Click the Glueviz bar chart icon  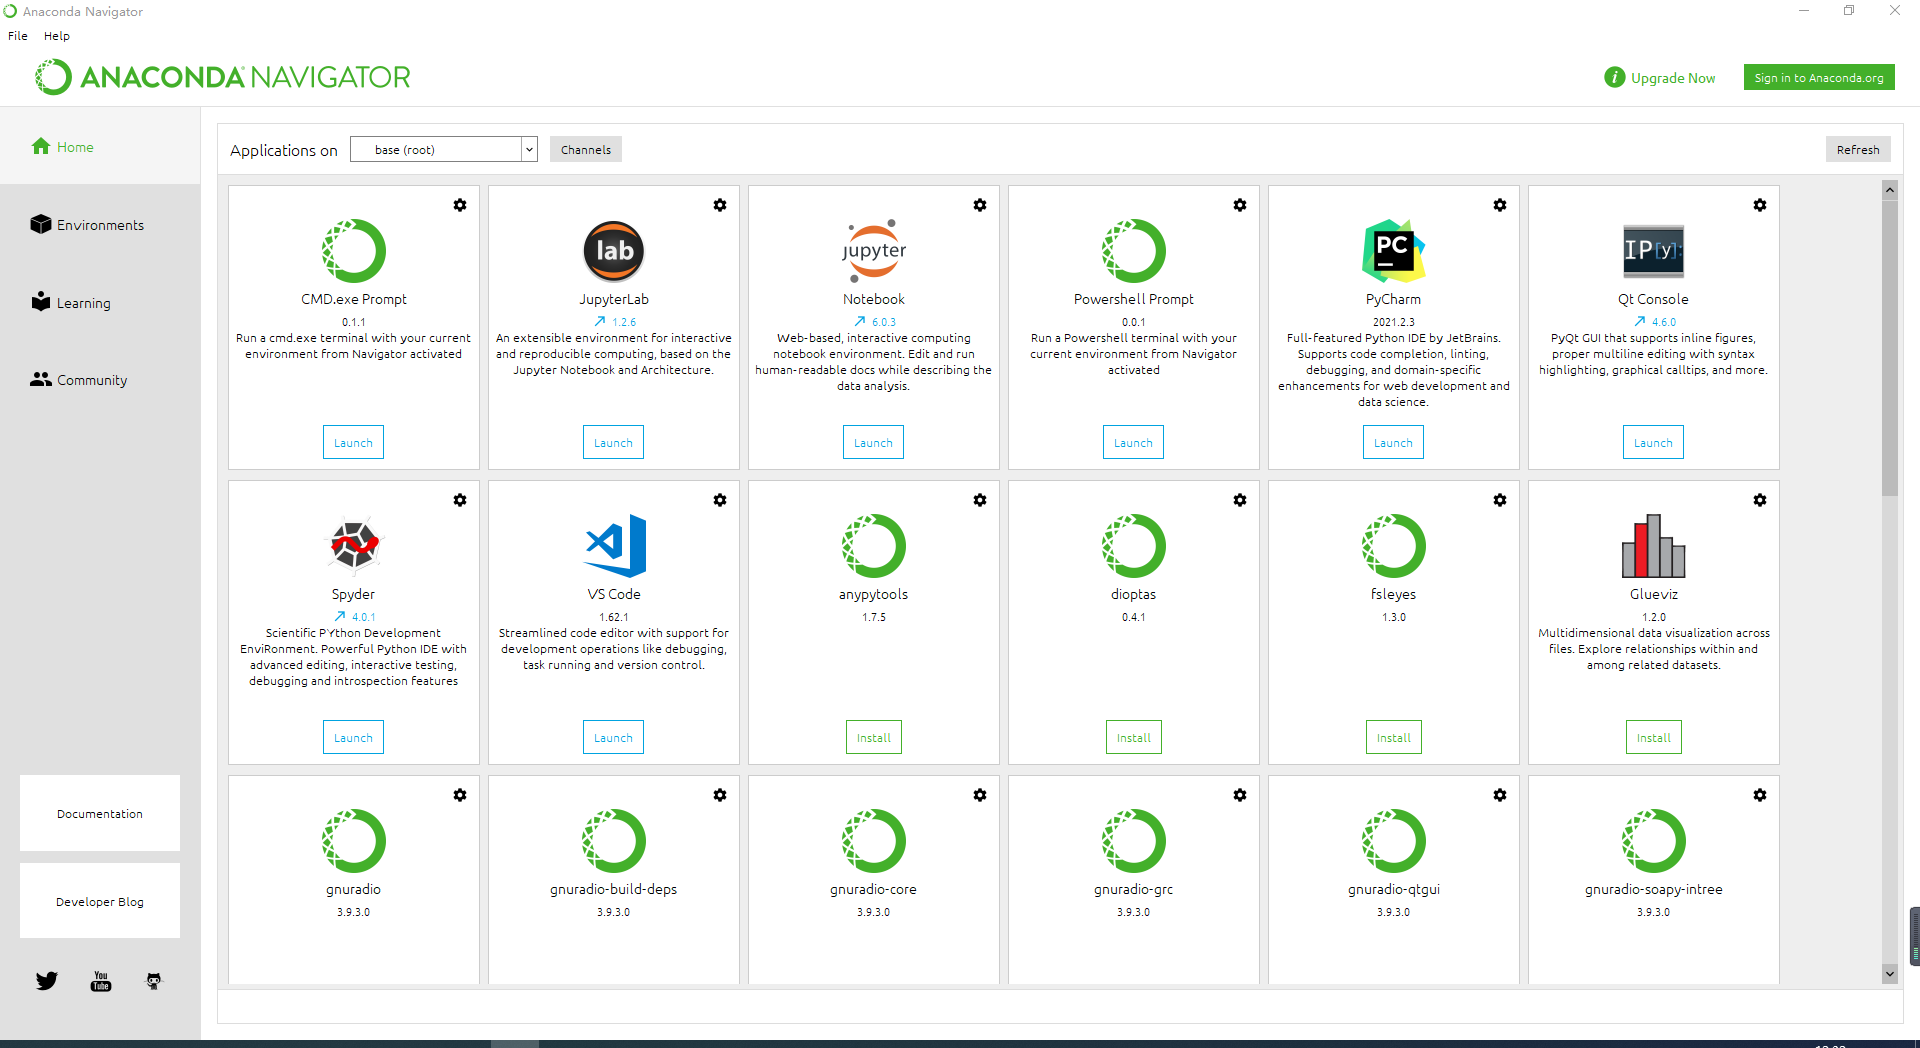pyautogui.click(x=1653, y=546)
